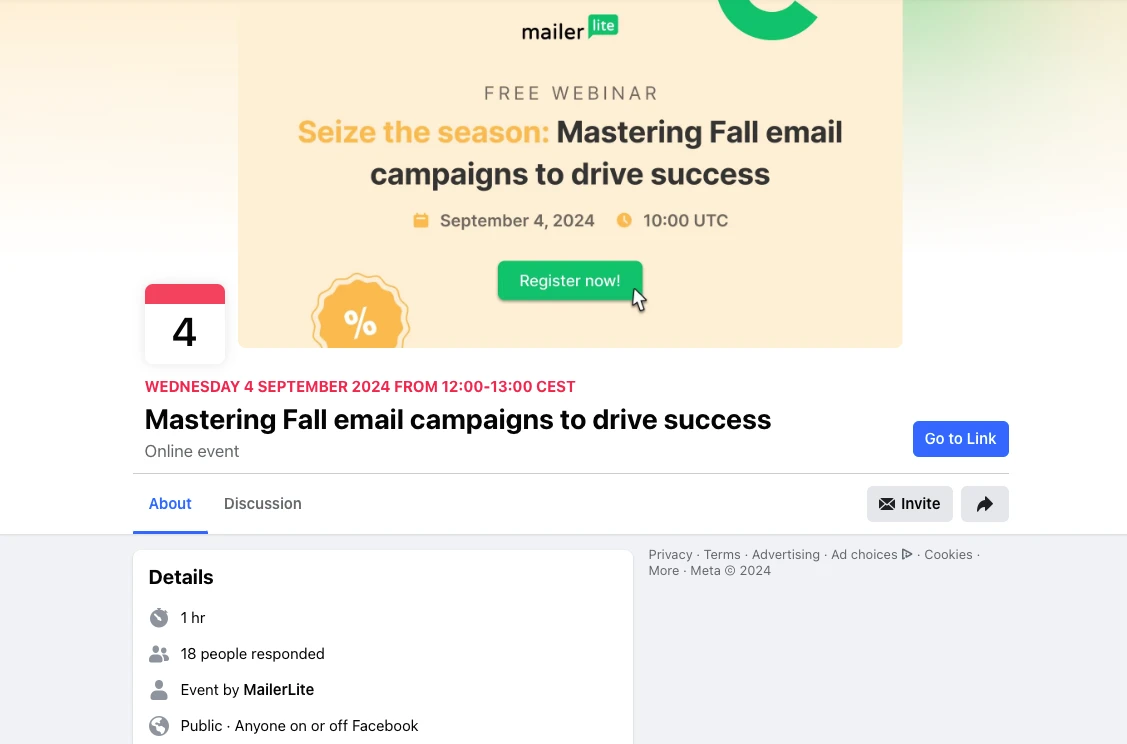
Task: Switch to the Discussion tab
Action: 262,504
